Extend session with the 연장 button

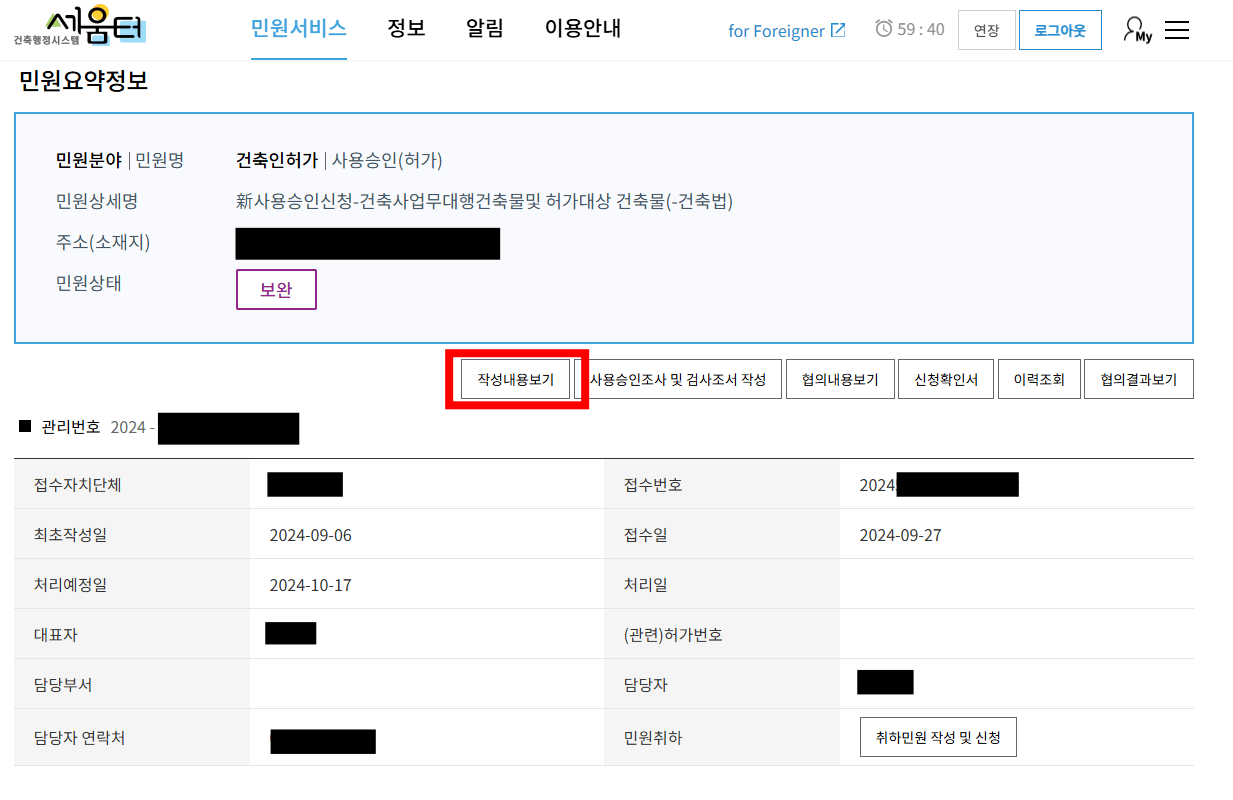(986, 30)
